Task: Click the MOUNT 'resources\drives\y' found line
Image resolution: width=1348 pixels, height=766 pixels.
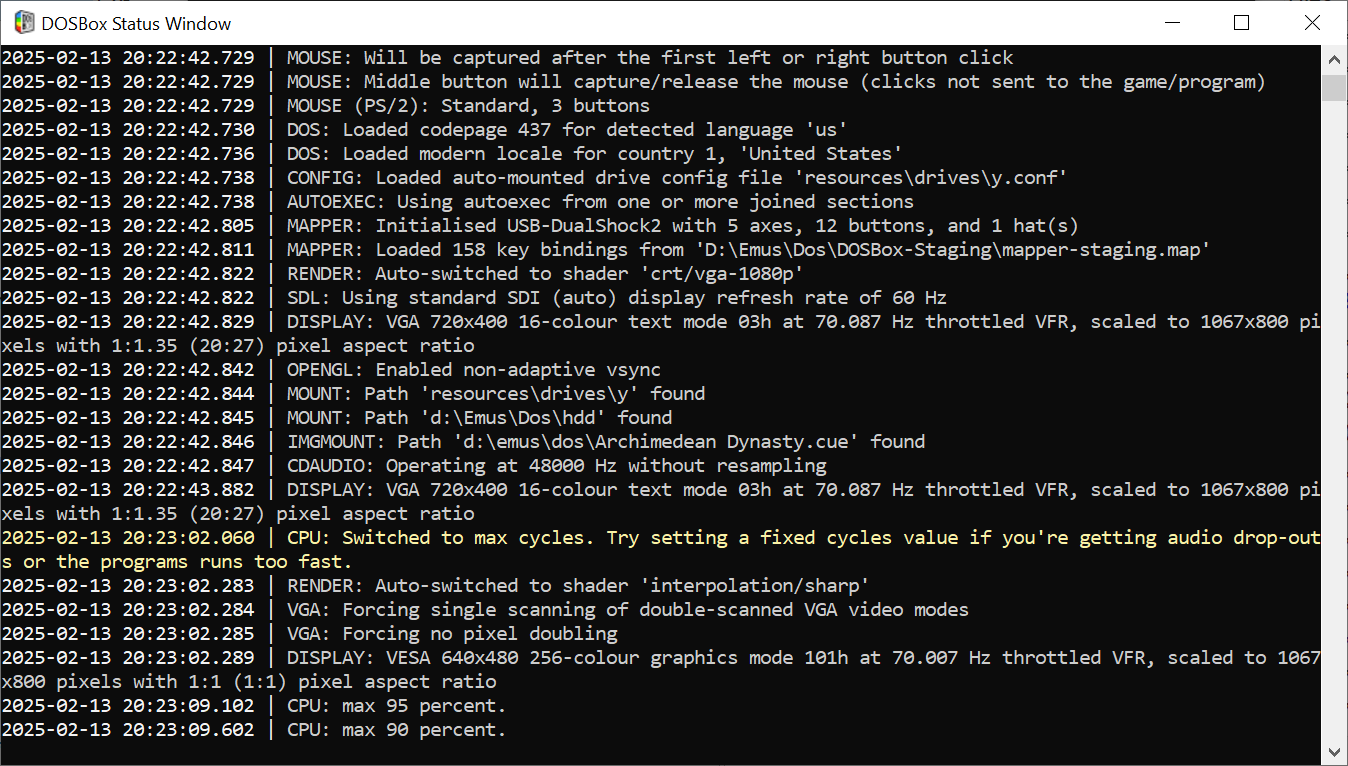Action: [353, 393]
